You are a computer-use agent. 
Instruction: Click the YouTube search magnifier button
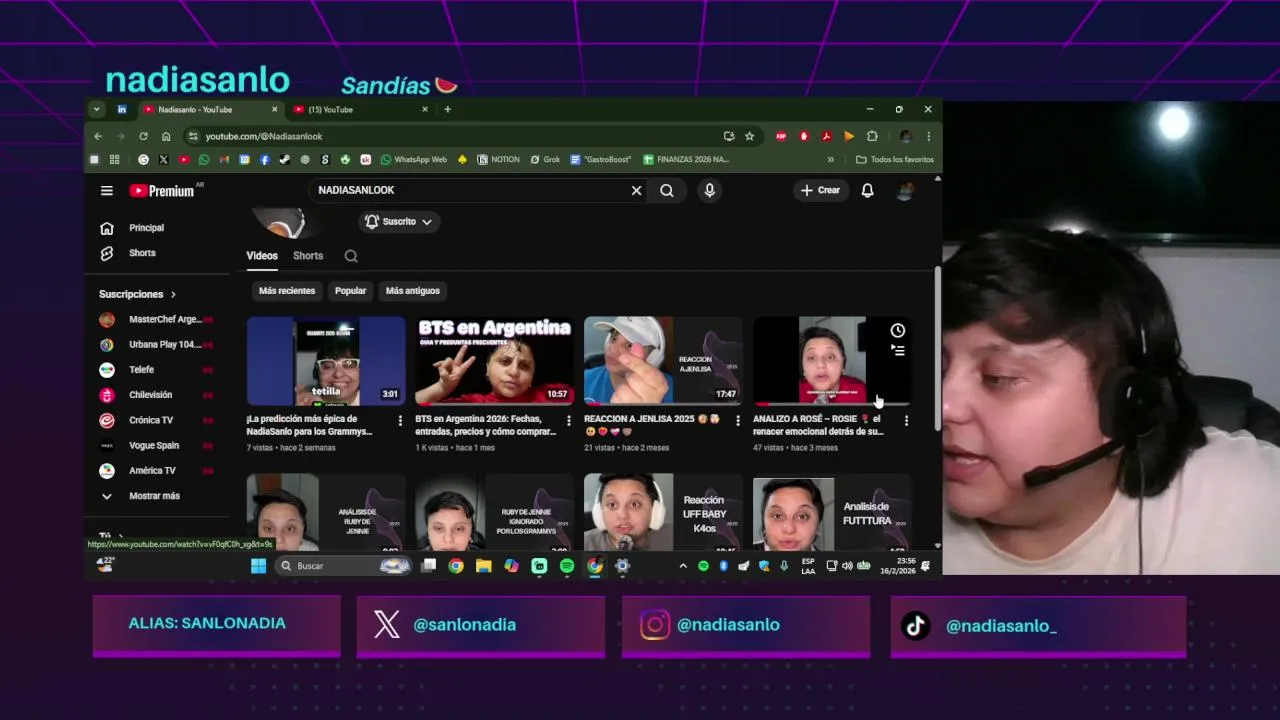667,190
